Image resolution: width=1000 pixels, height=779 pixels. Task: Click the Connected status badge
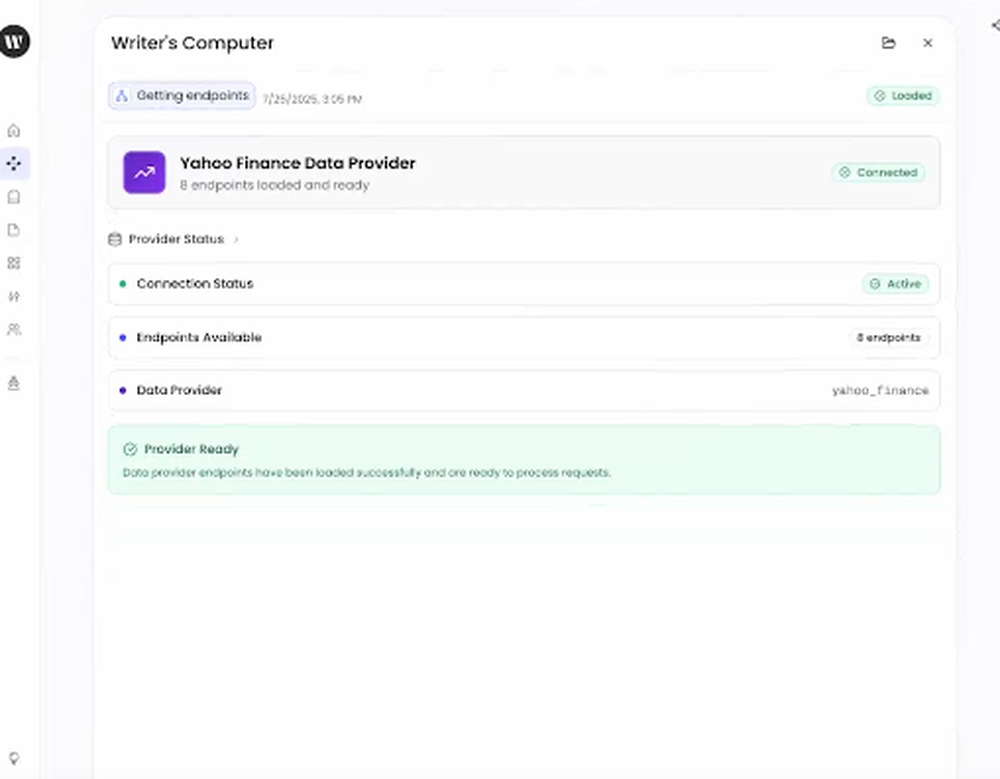[x=878, y=172]
